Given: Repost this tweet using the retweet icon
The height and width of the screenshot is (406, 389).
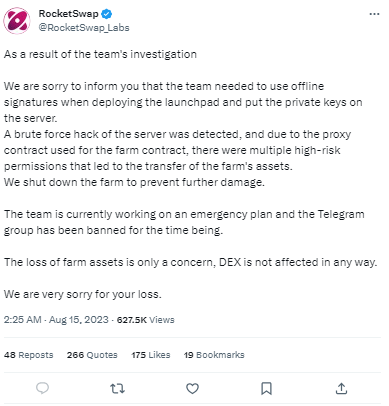Looking at the screenshot, I should click(117, 388).
